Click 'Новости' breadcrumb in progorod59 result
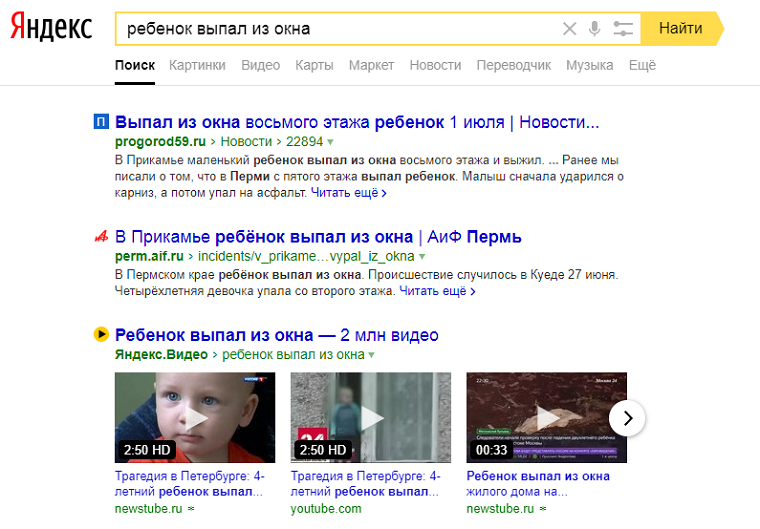760x529 pixels. pos(246,142)
